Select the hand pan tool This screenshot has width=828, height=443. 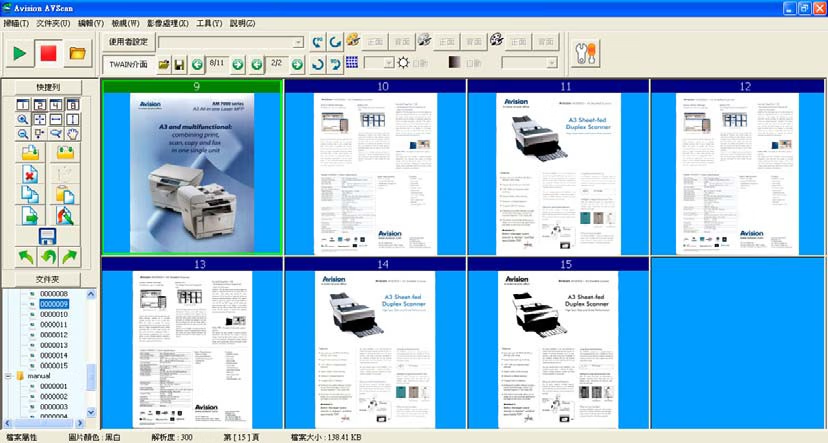pos(73,132)
